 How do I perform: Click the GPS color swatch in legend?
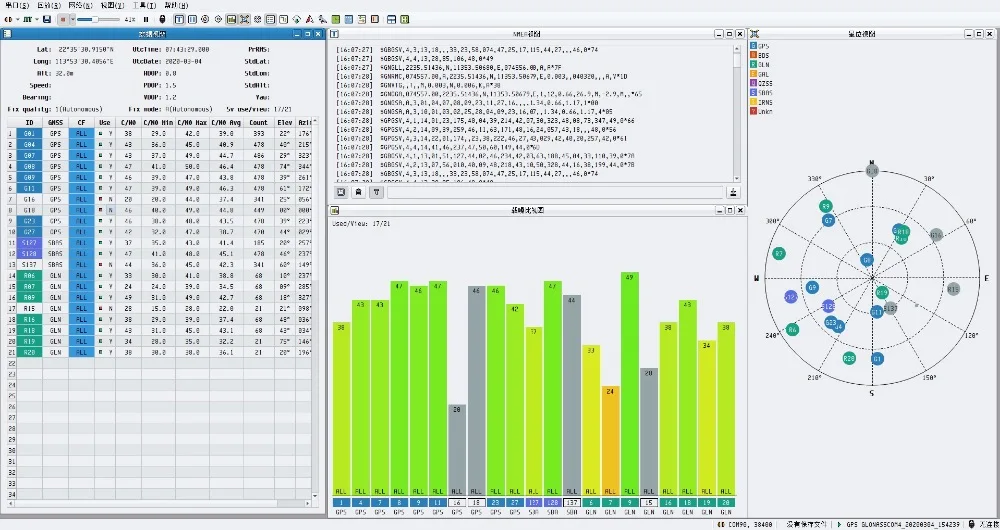pyautogui.click(x=754, y=46)
